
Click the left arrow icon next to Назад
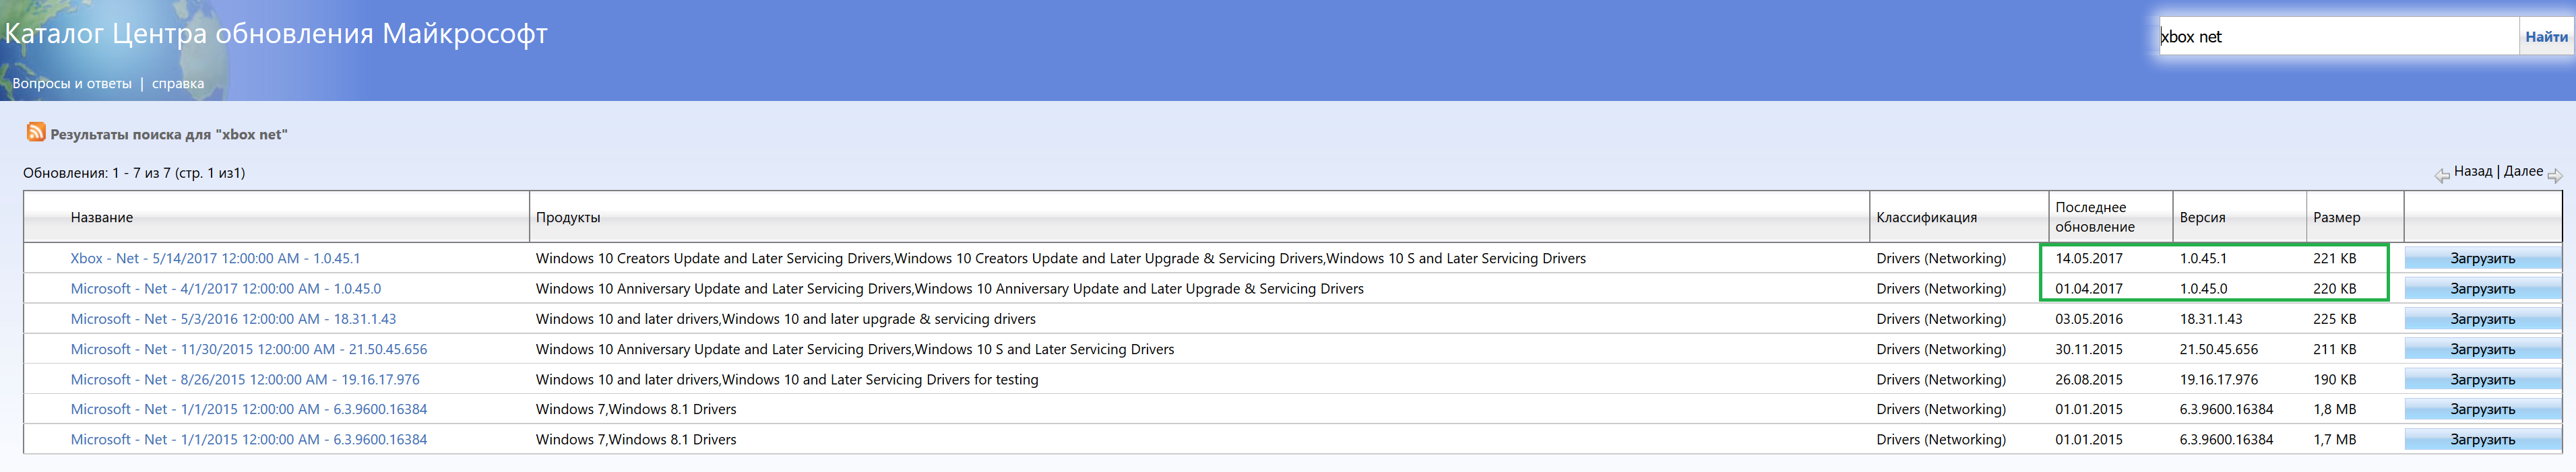click(x=2441, y=175)
